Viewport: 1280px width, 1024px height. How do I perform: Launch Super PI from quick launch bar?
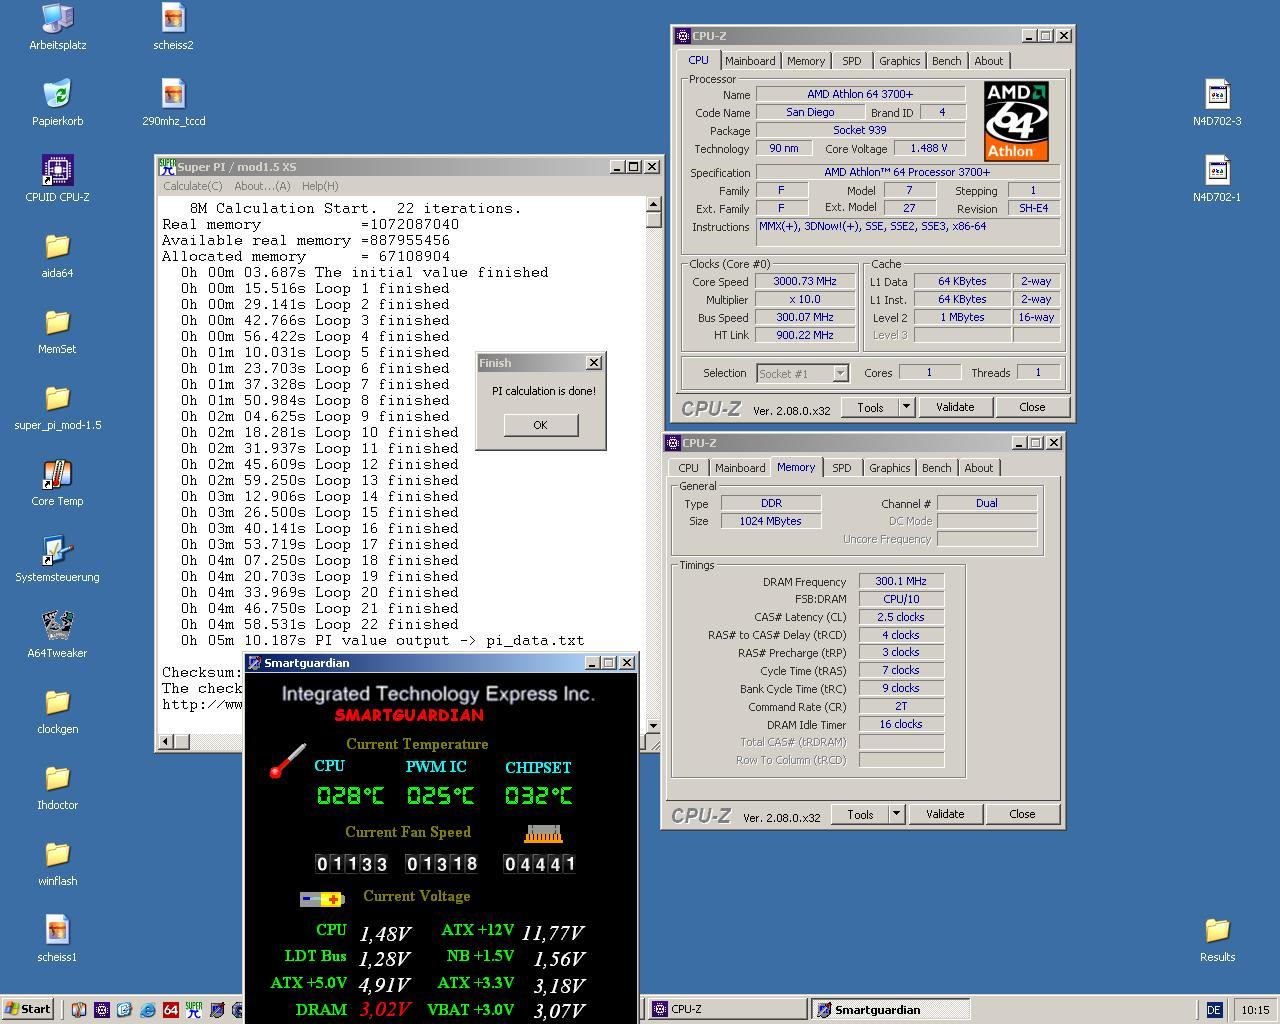point(194,1010)
